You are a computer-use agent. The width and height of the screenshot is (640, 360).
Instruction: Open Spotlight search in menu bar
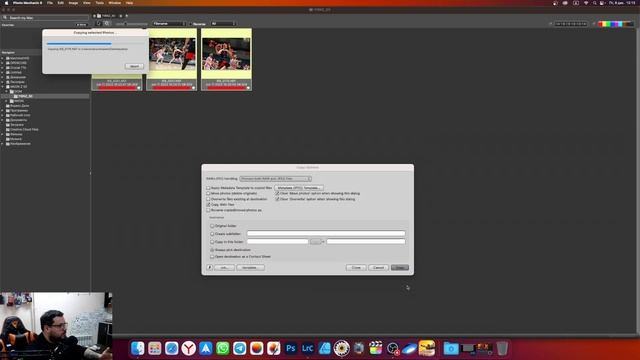pyautogui.click(x=595, y=3)
